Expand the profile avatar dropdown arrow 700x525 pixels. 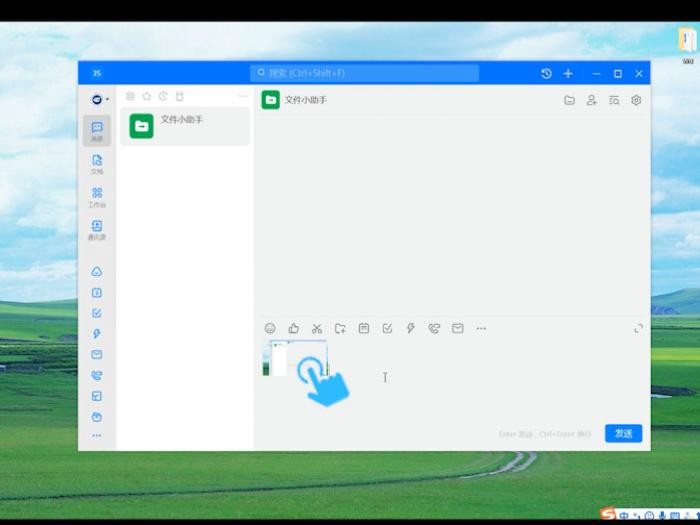(x=108, y=100)
